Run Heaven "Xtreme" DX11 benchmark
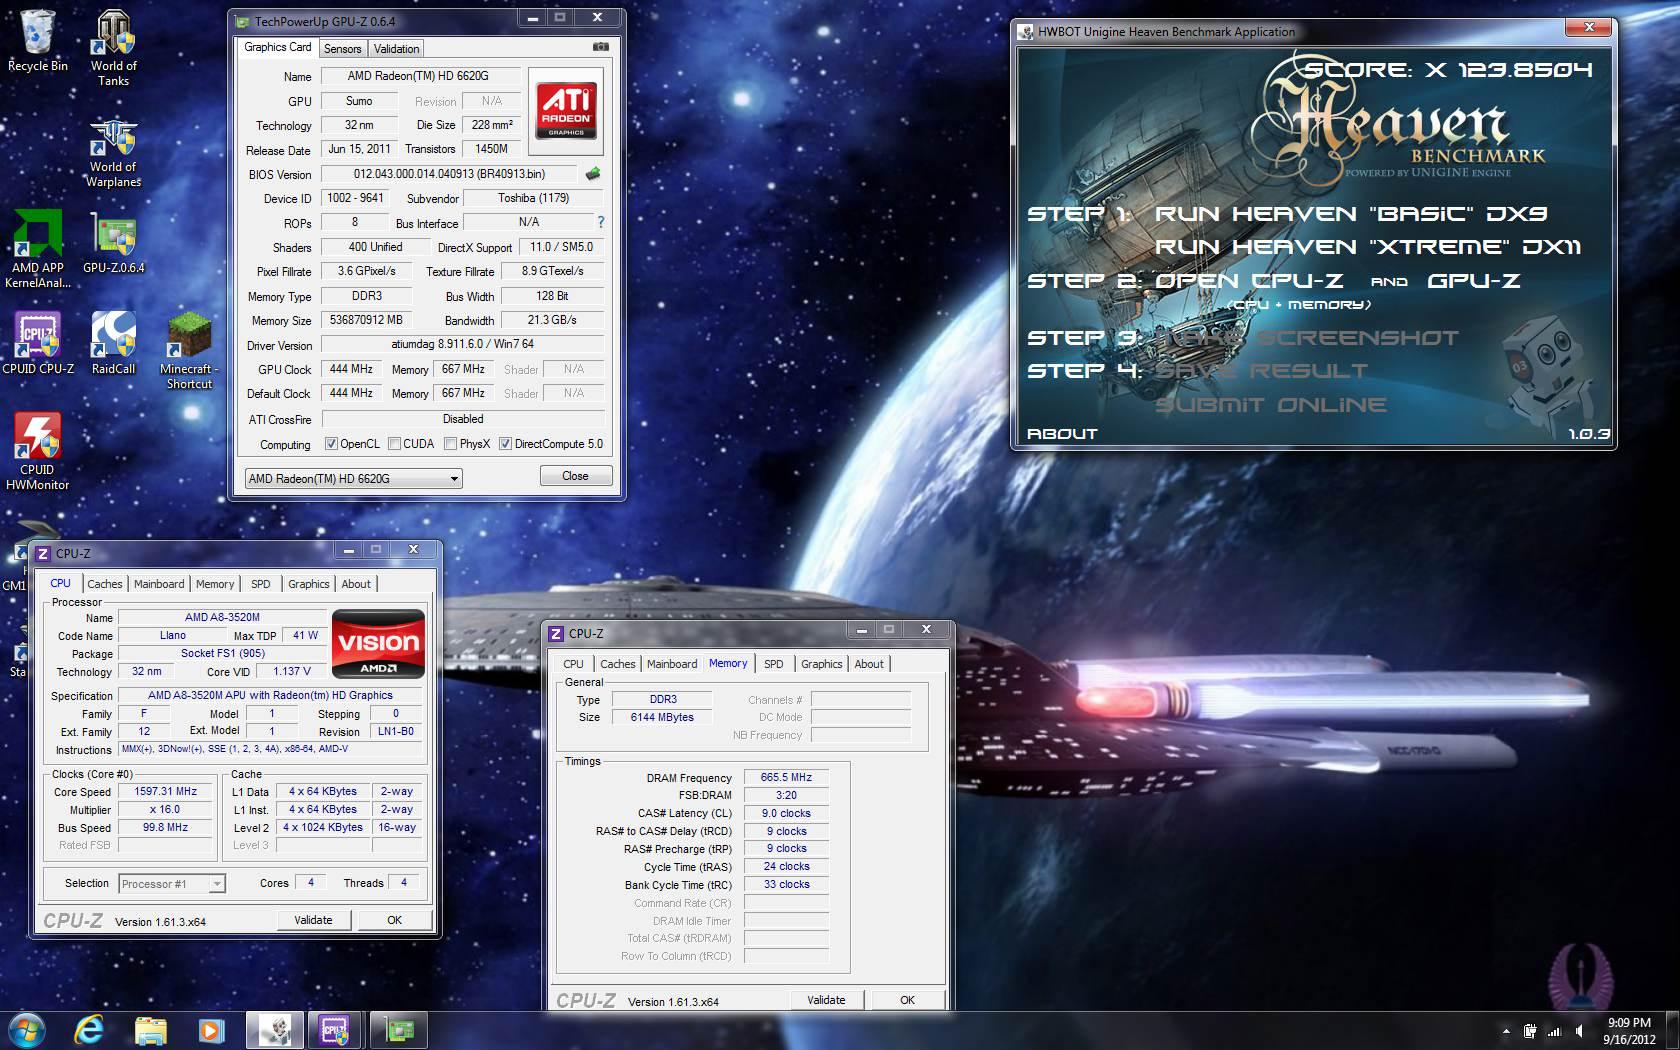The height and width of the screenshot is (1050, 1680). [1369, 247]
